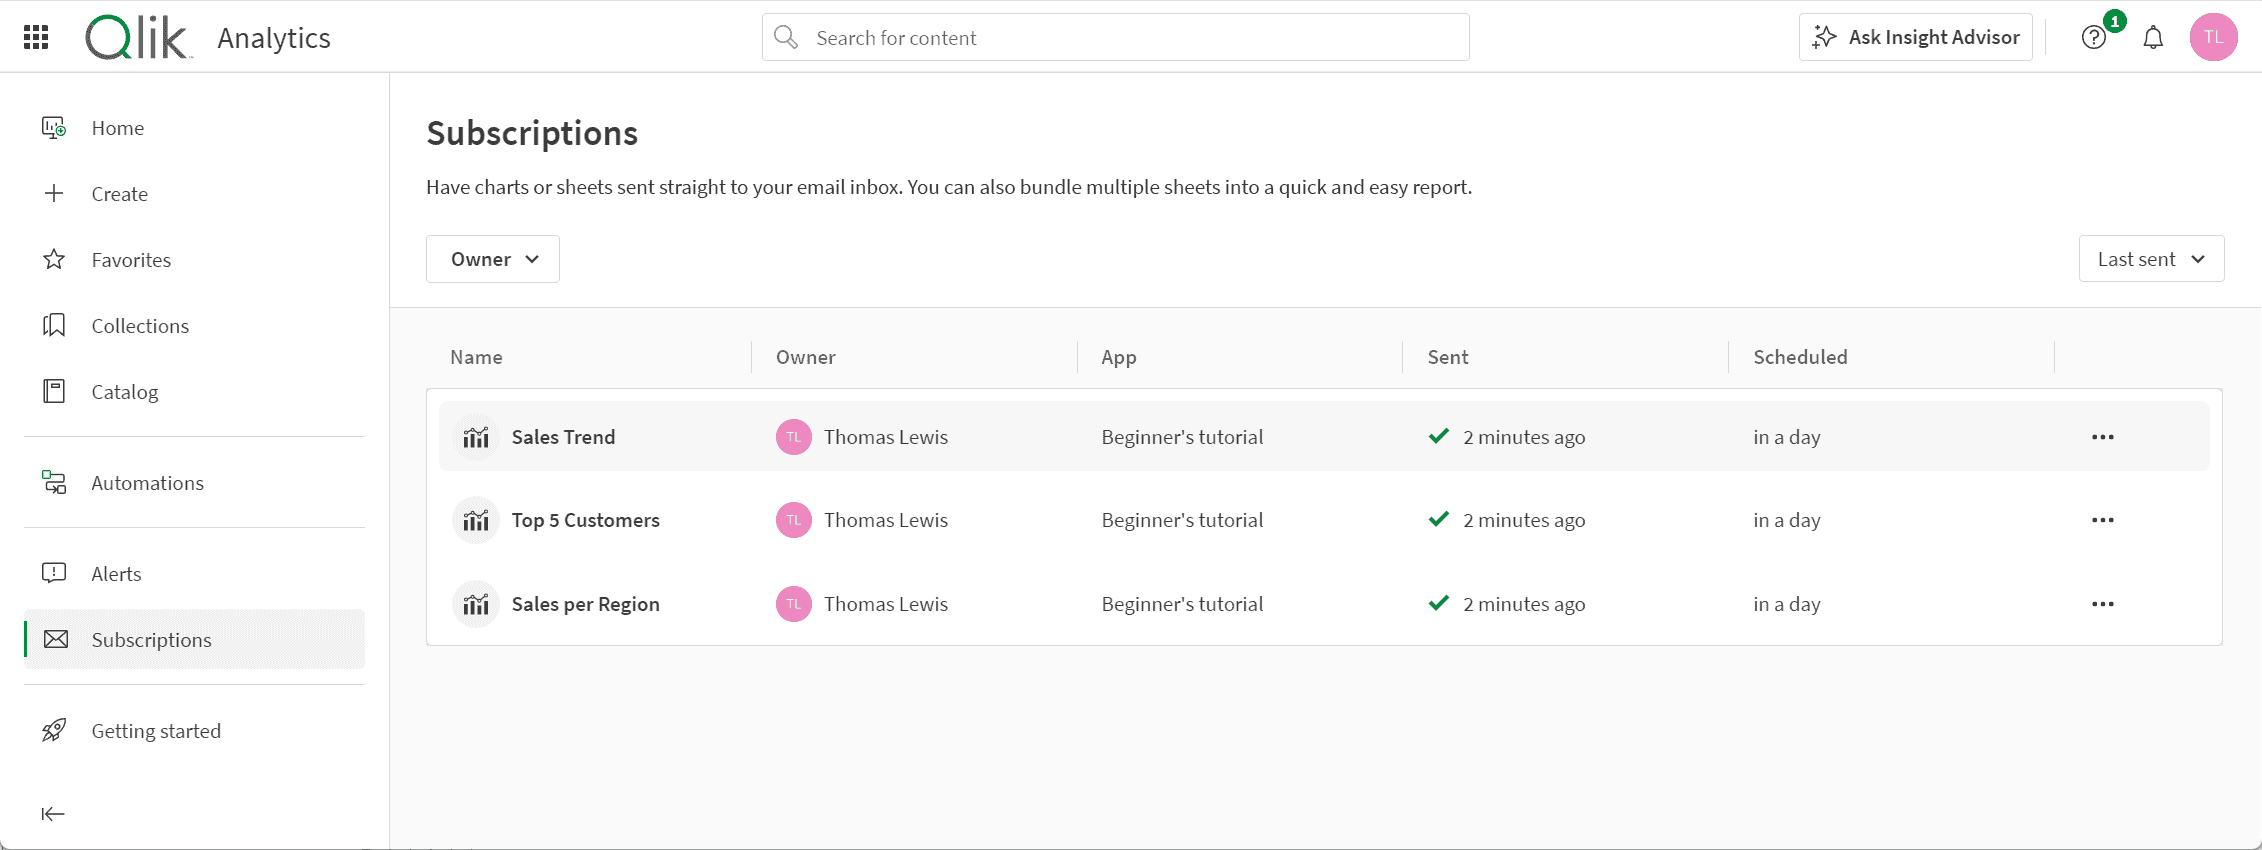Collapse the sidebar navigation panel
This screenshot has height=850, width=2262.
click(x=53, y=814)
